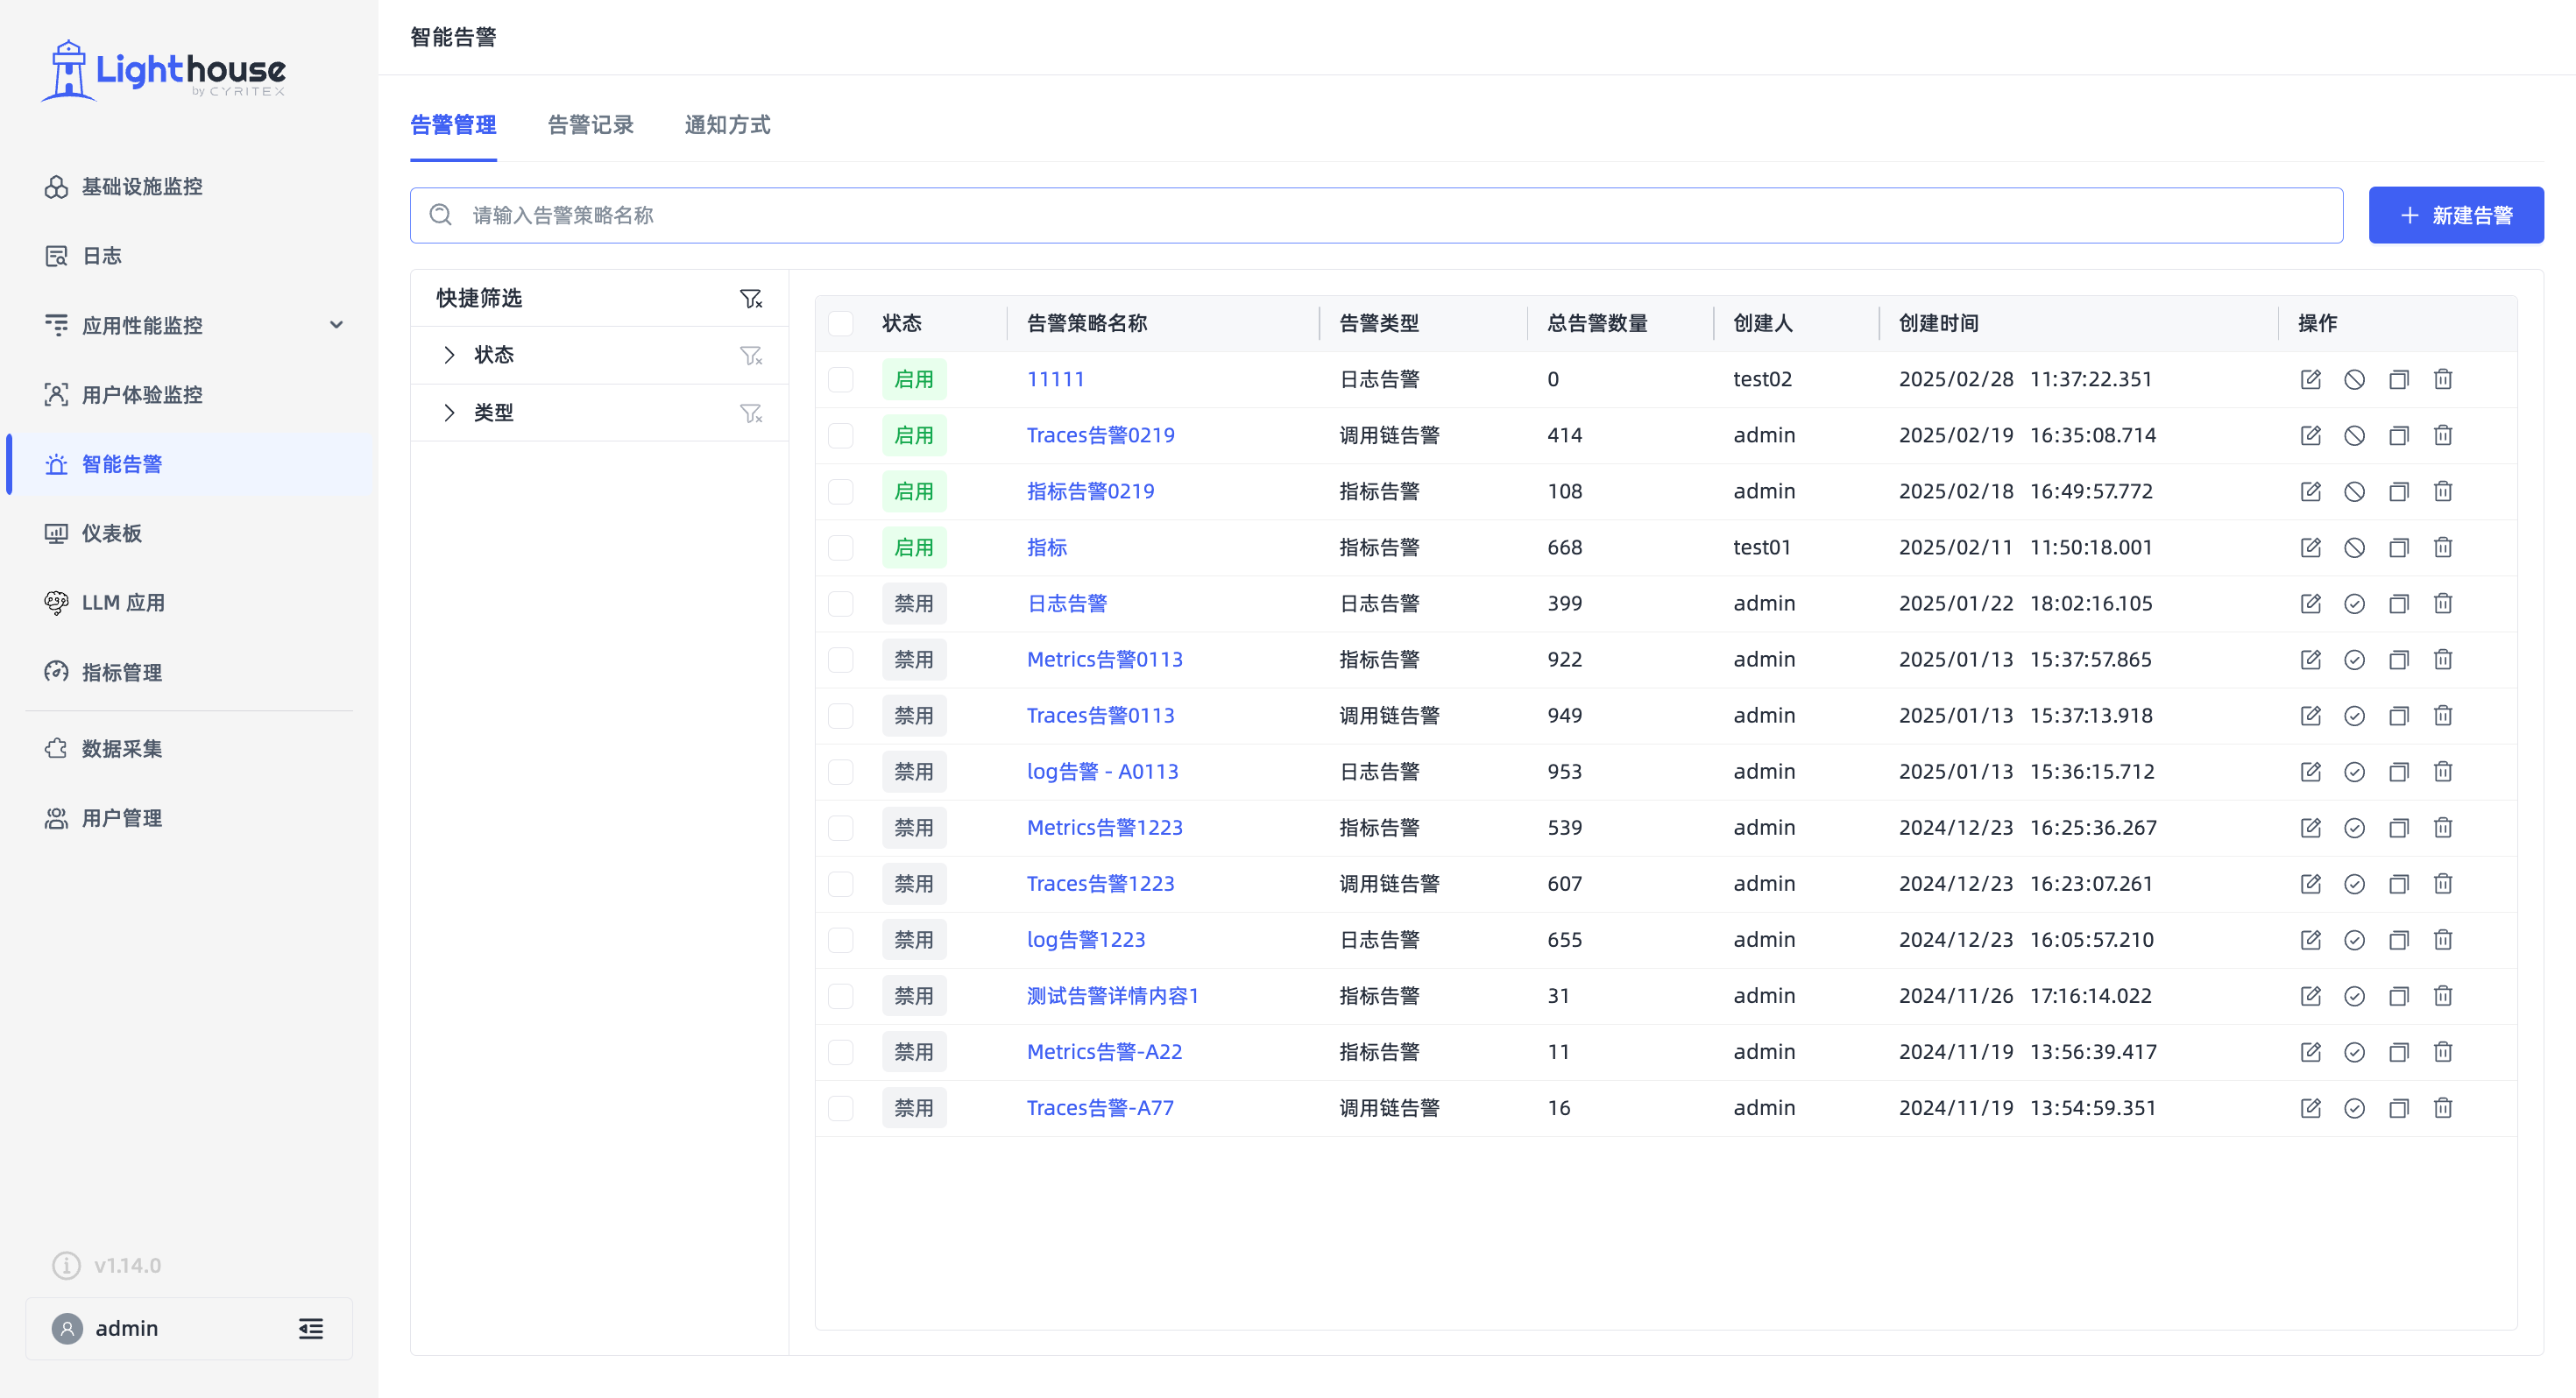Open the 通知方式 tab
Image resolution: width=2576 pixels, height=1398 pixels.
[x=727, y=125]
